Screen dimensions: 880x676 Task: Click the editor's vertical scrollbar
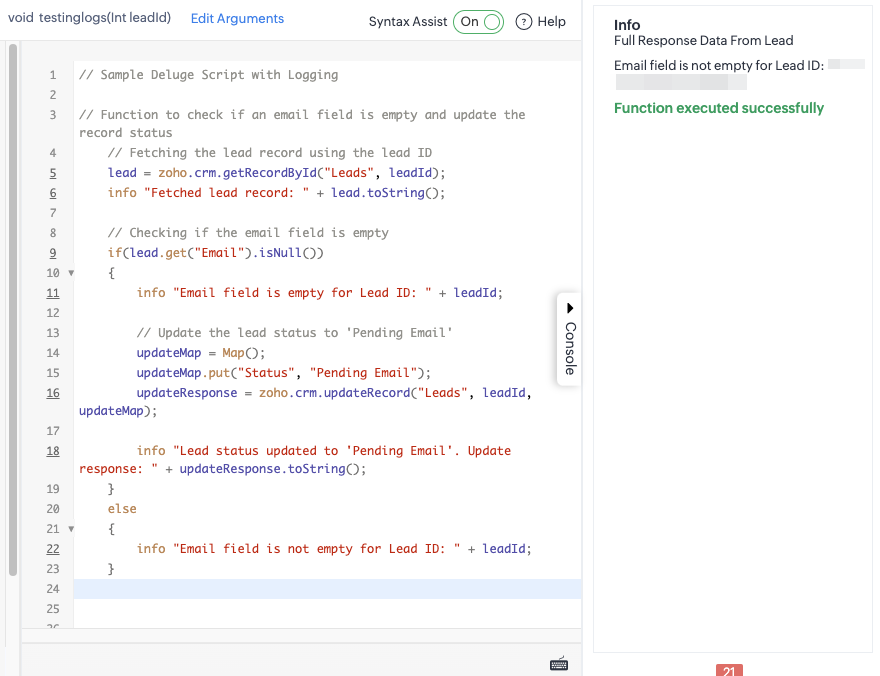click(13, 310)
